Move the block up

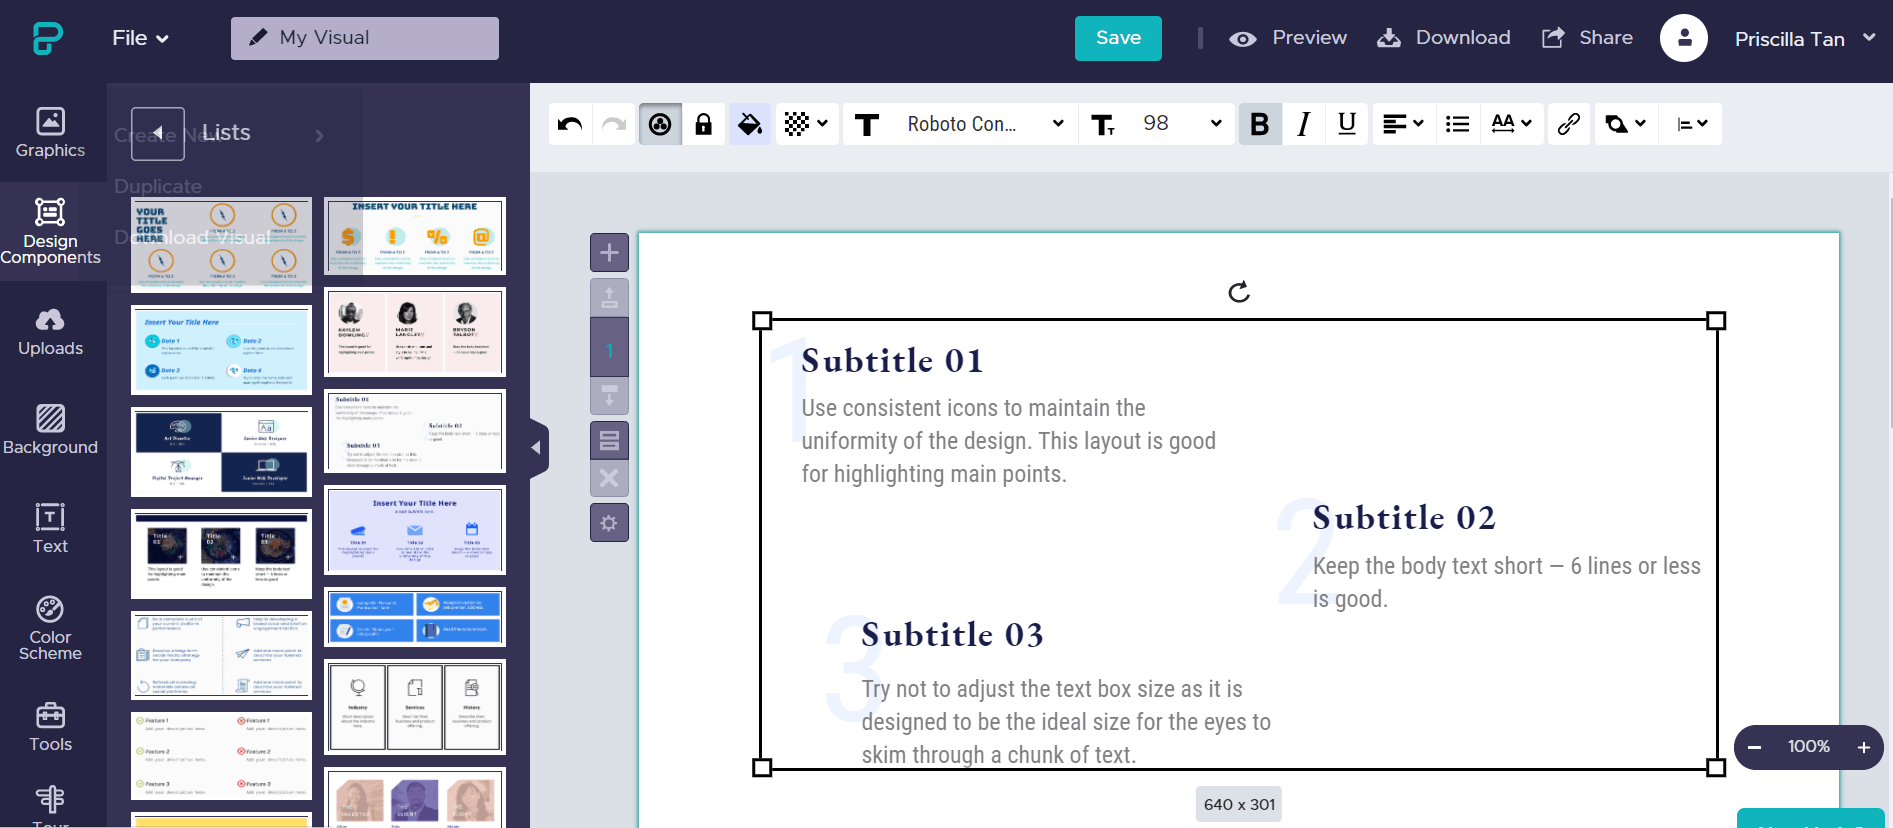(609, 297)
